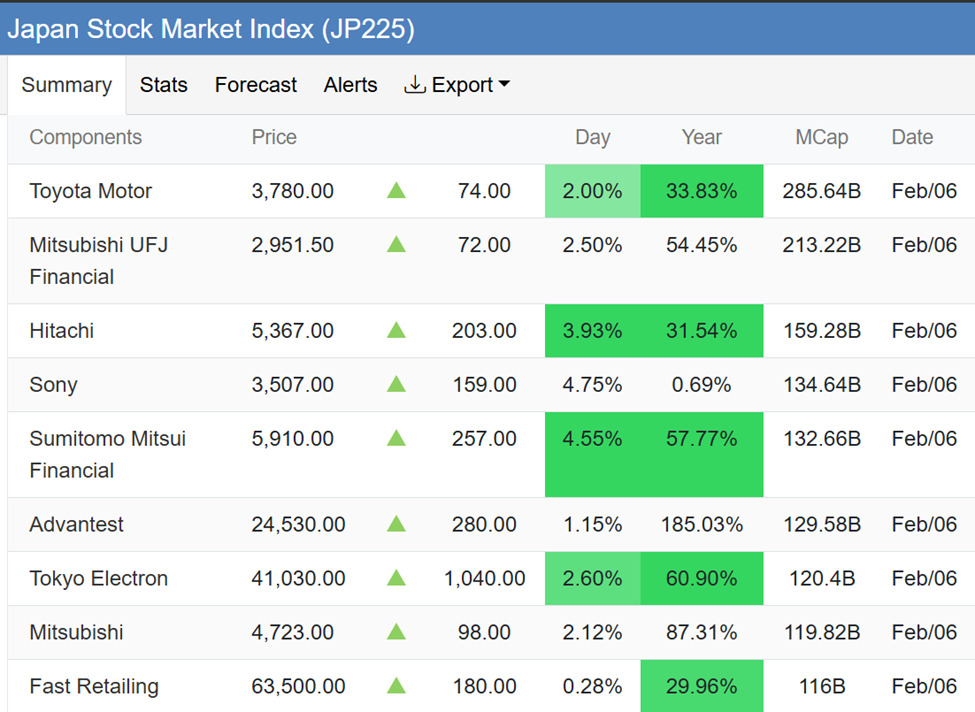Click the upward arrow icon next to Sony

[395, 384]
